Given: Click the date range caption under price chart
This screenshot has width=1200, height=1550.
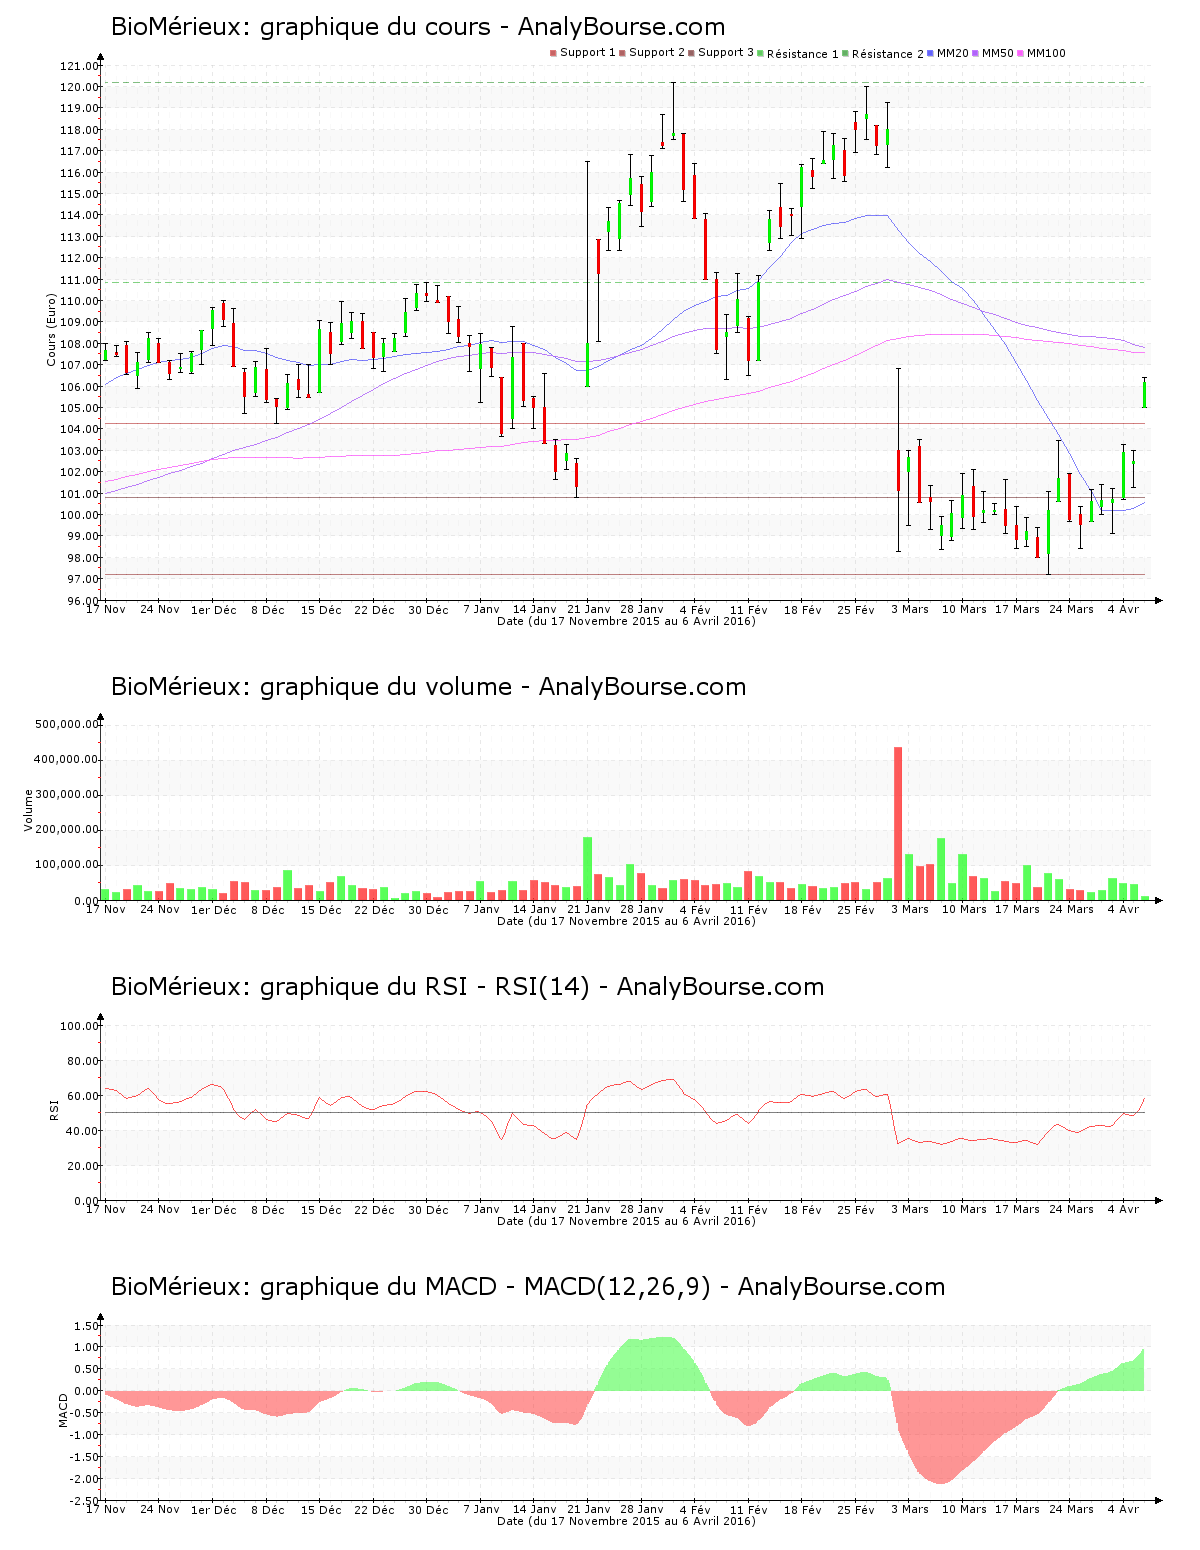Looking at the screenshot, I should (x=626, y=621).
